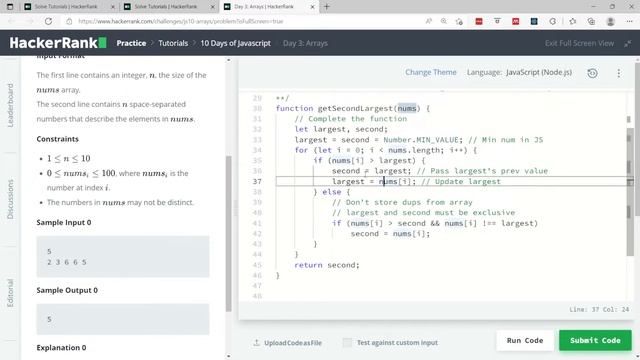
Task: Click the zoom magnifier icon in address bar
Action: point(444,21)
